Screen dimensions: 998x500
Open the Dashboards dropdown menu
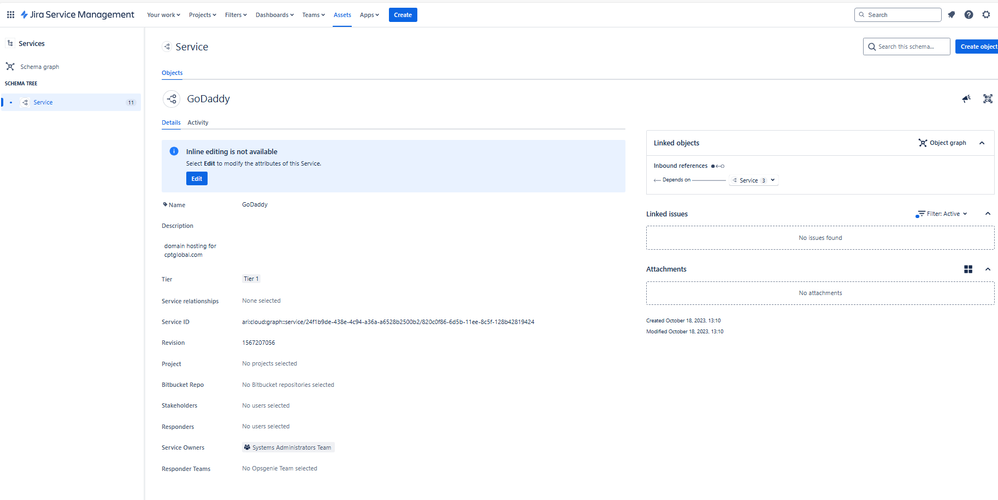(x=275, y=15)
